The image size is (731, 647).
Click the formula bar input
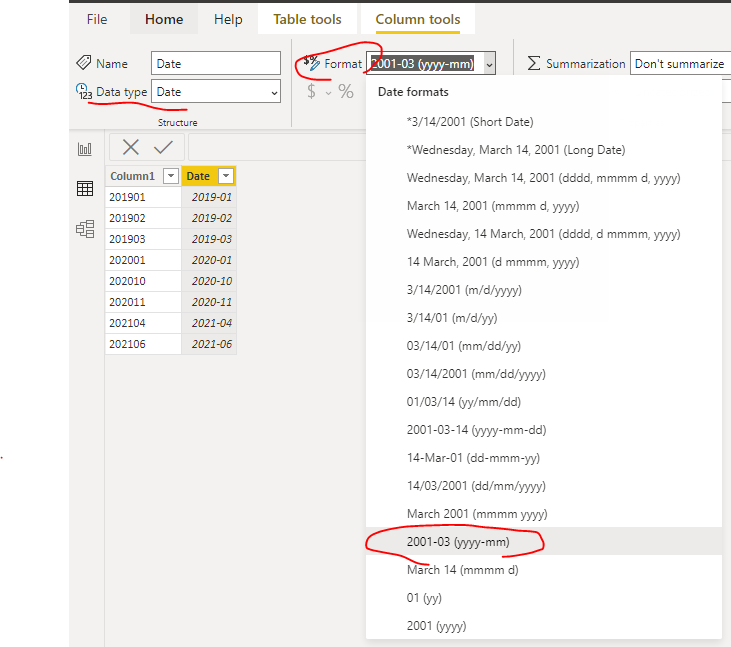click(277, 147)
